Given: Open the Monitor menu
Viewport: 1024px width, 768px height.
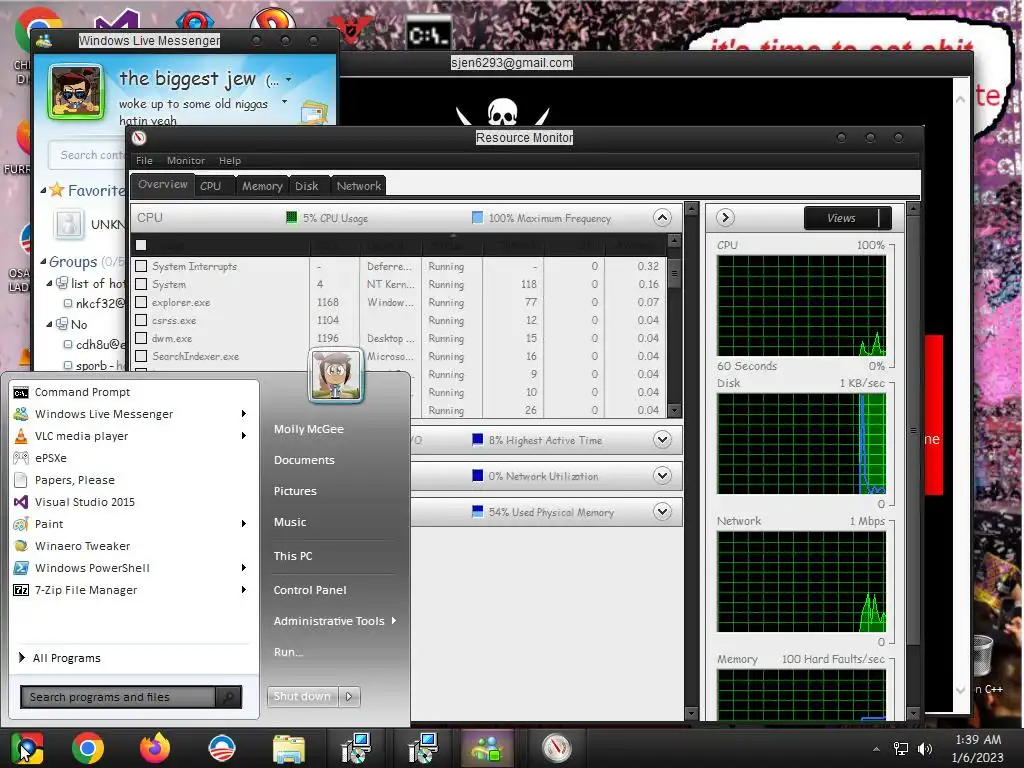Looking at the screenshot, I should click(185, 161).
